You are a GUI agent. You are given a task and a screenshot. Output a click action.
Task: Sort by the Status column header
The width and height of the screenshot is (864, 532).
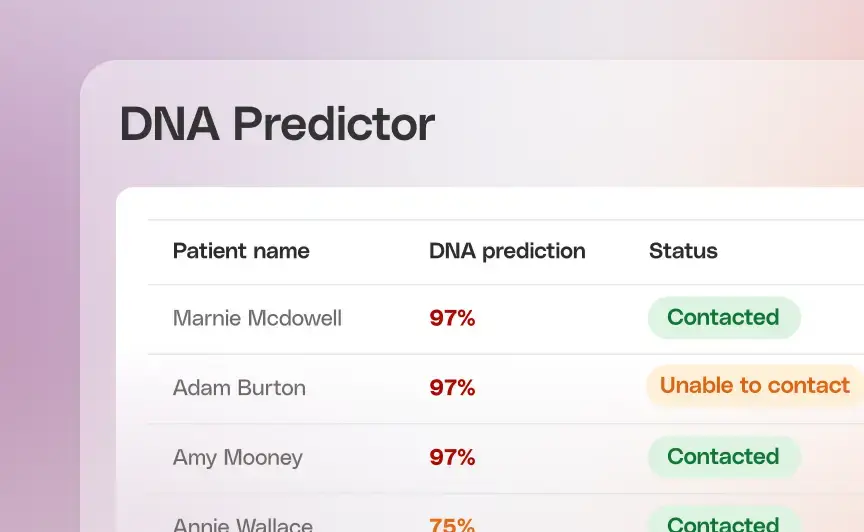(683, 251)
